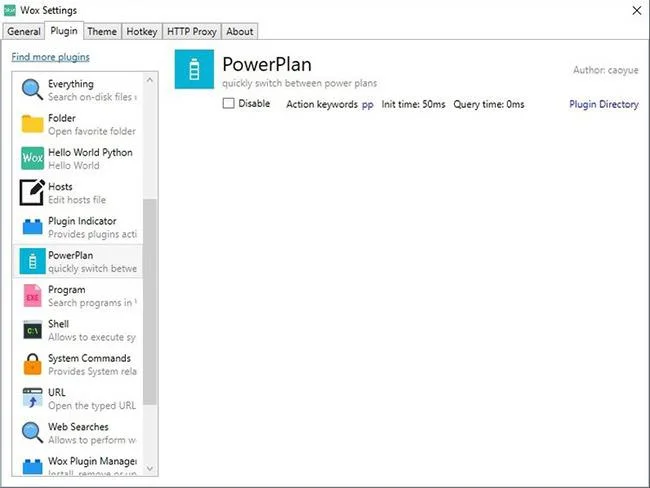Click the plugin list scrollbar thumb
The width and height of the screenshot is (650, 488).
click(x=150, y=301)
